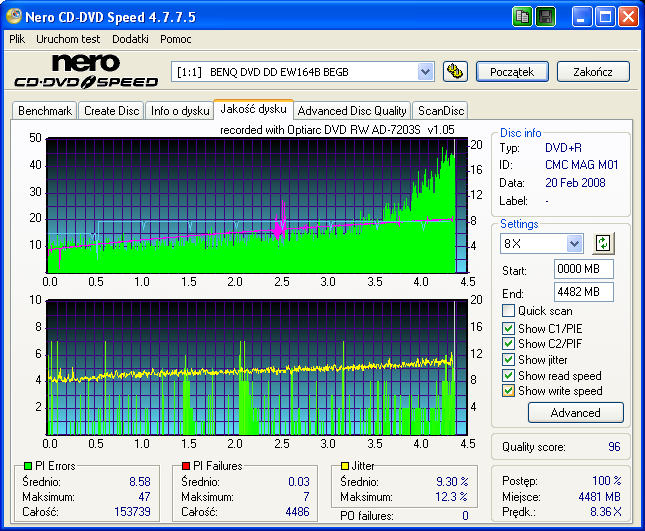The width and height of the screenshot is (645, 531).
Task: Click the PI Errors average 8.58
Action: [140, 482]
